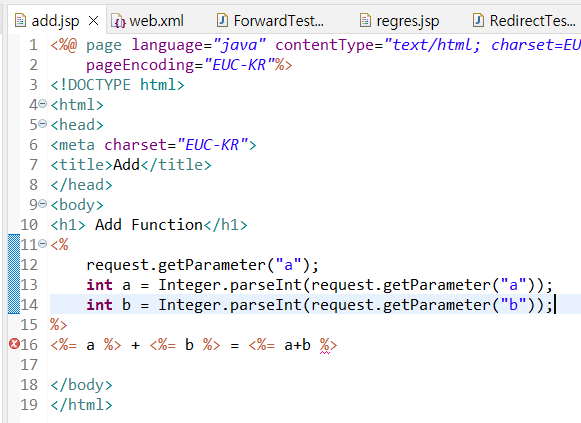
Task: Click the int a declaration on line 13
Action: click(x=319, y=285)
